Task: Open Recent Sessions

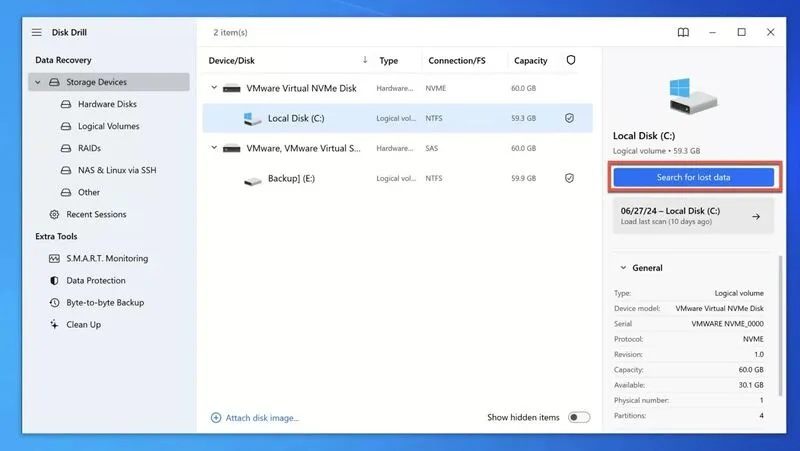Action: point(96,214)
